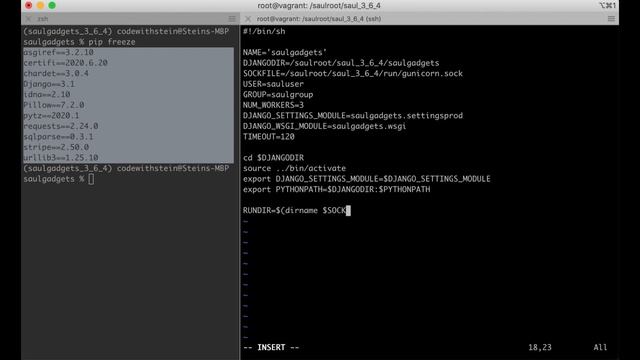Click the 'chardet==3.0.4' line
Screen dimensions: 640x360
56,73
